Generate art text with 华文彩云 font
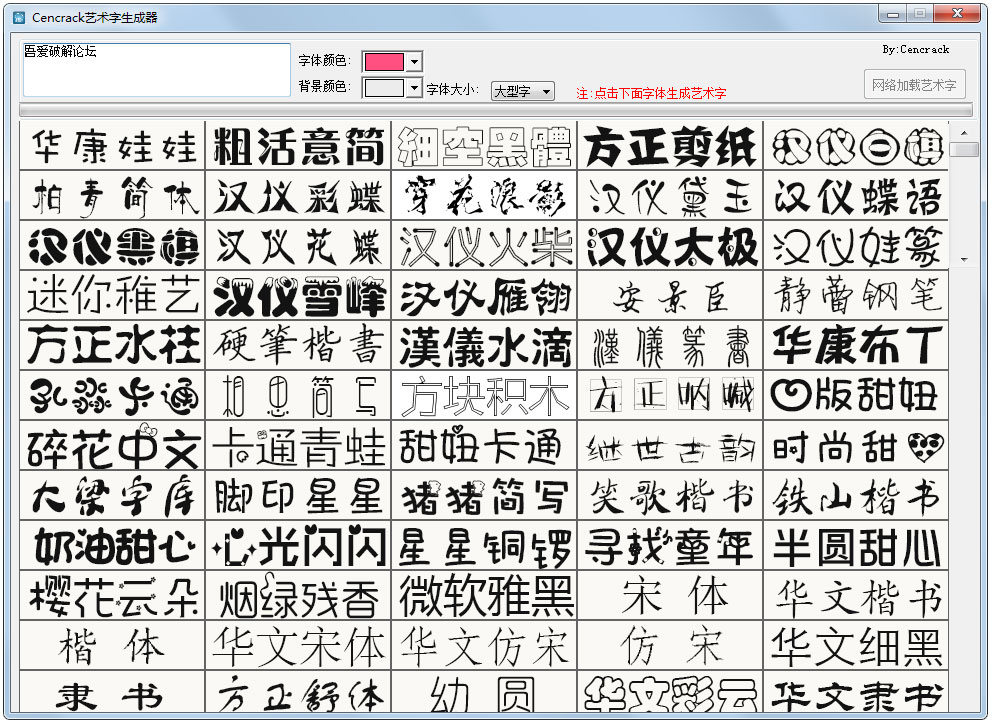 (670, 692)
